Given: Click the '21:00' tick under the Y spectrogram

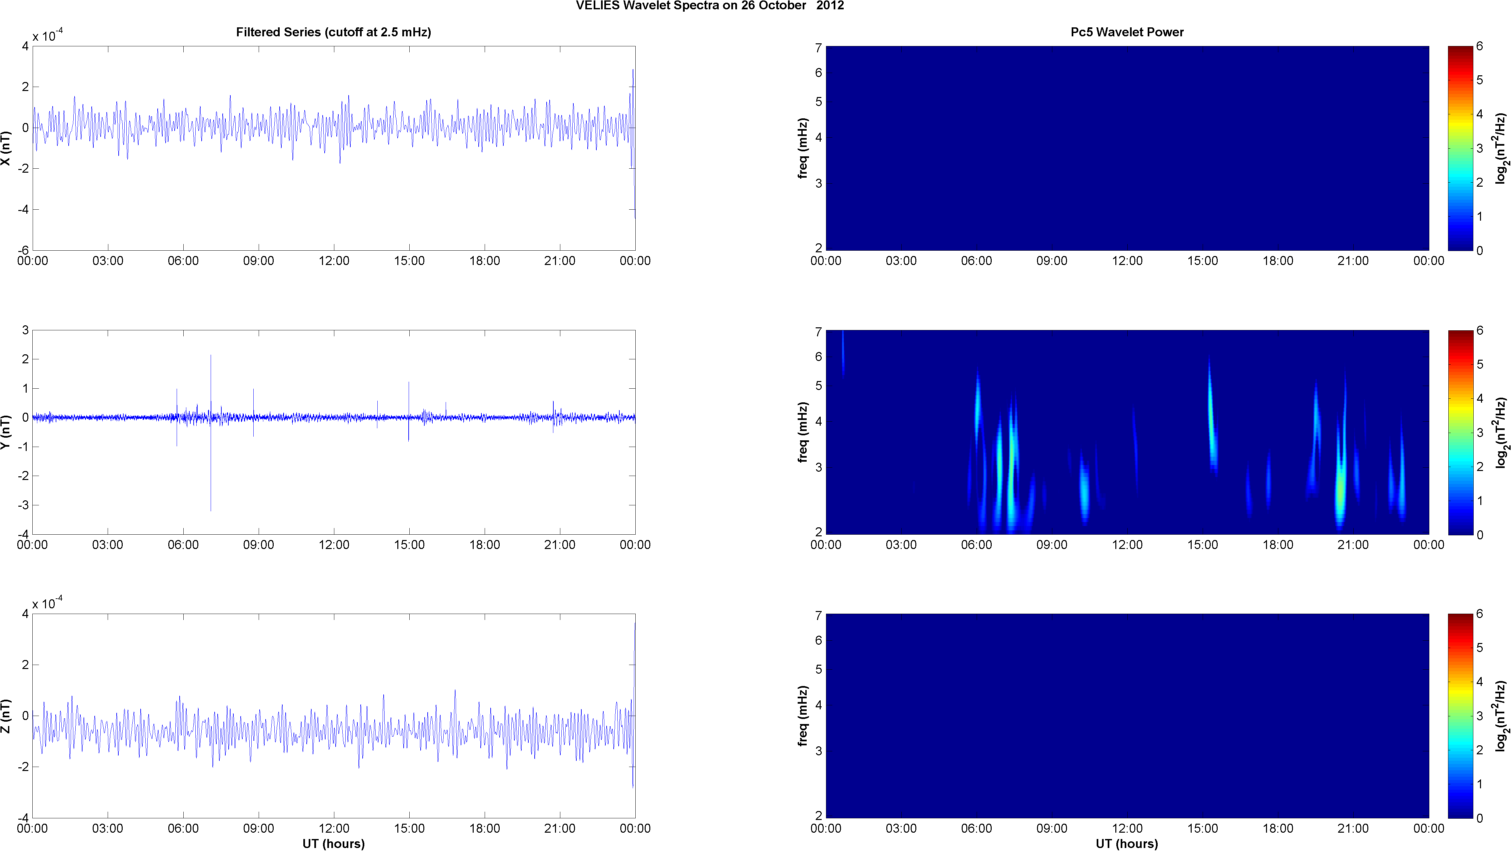Looking at the screenshot, I should (1354, 545).
